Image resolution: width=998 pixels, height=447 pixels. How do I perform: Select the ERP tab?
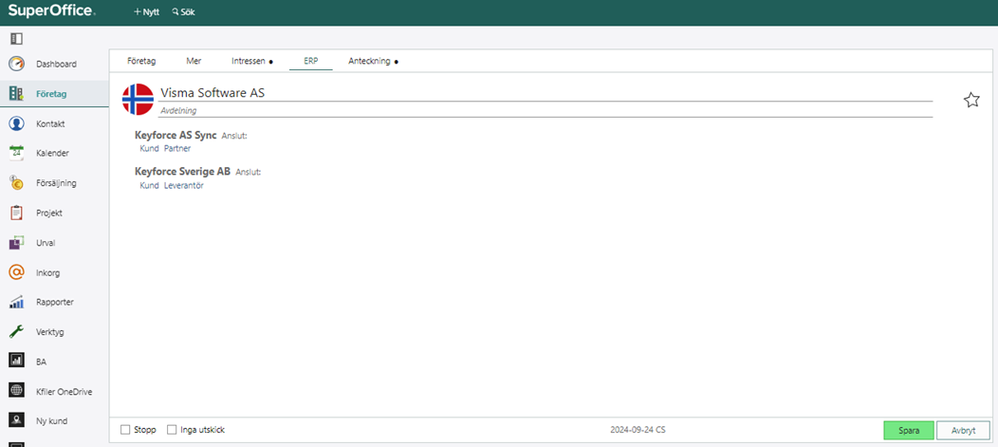tap(311, 61)
